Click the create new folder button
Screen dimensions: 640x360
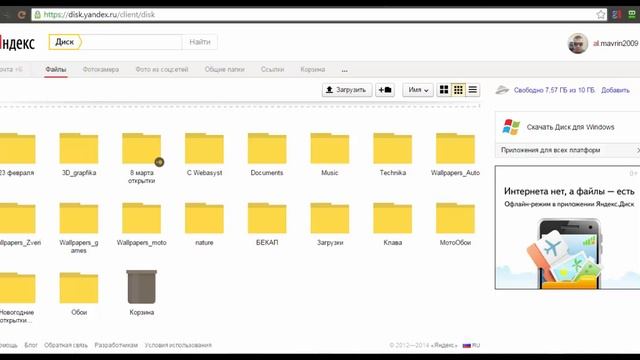coord(385,90)
